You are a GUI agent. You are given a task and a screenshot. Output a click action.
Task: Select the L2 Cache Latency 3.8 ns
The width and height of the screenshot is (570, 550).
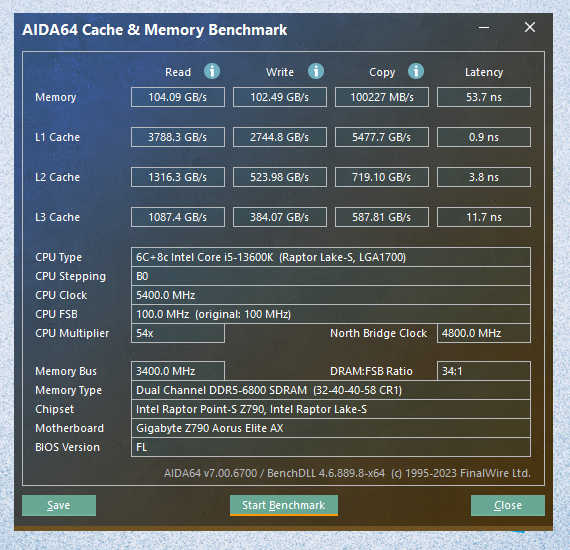tap(484, 177)
